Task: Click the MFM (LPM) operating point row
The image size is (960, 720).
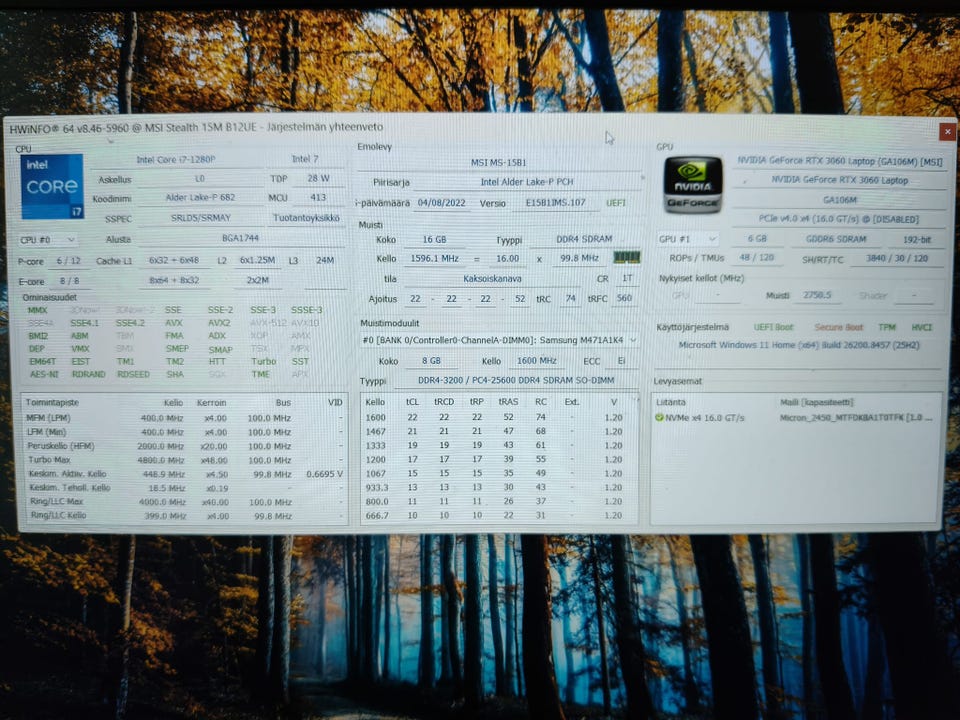Action: 184,418
